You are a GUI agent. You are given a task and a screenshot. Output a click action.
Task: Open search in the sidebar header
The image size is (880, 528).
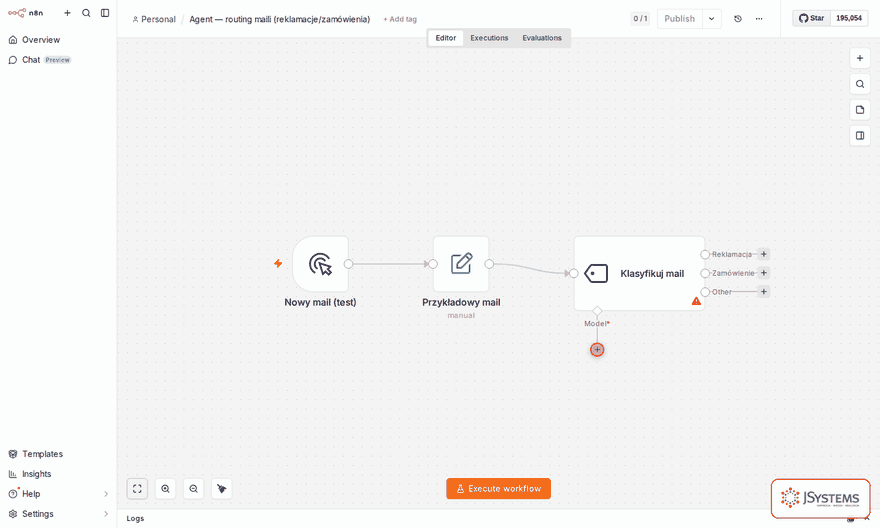tap(86, 13)
